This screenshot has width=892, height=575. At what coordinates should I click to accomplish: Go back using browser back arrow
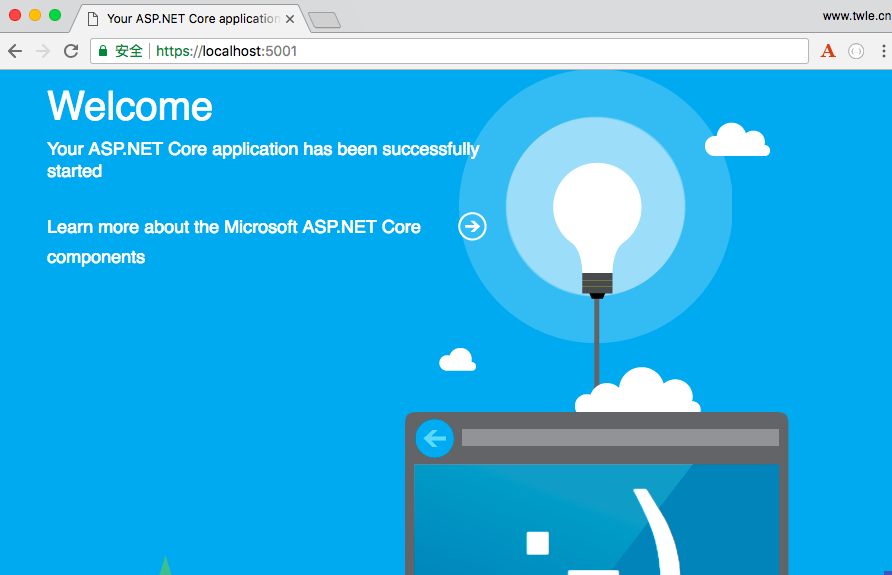(x=15, y=51)
